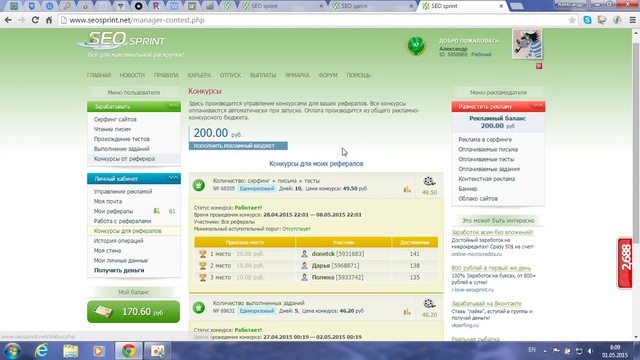Open Конкурсы для рефералов link
The height and width of the screenshot is (360, 640).
pyautogui.click(x=127, y=231)
